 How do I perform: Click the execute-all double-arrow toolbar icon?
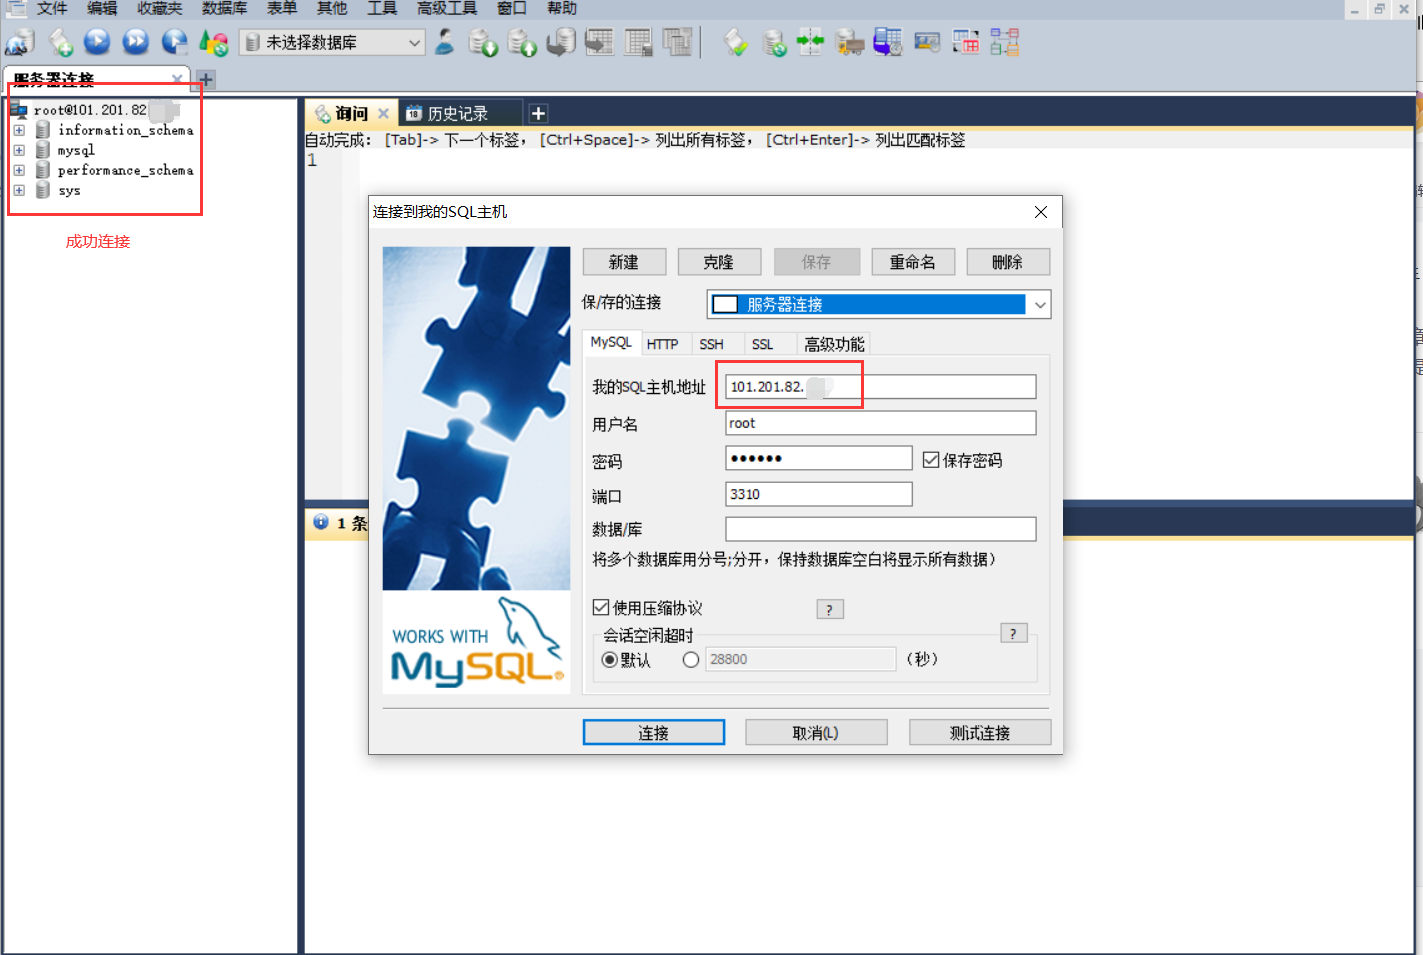point(135,42)
